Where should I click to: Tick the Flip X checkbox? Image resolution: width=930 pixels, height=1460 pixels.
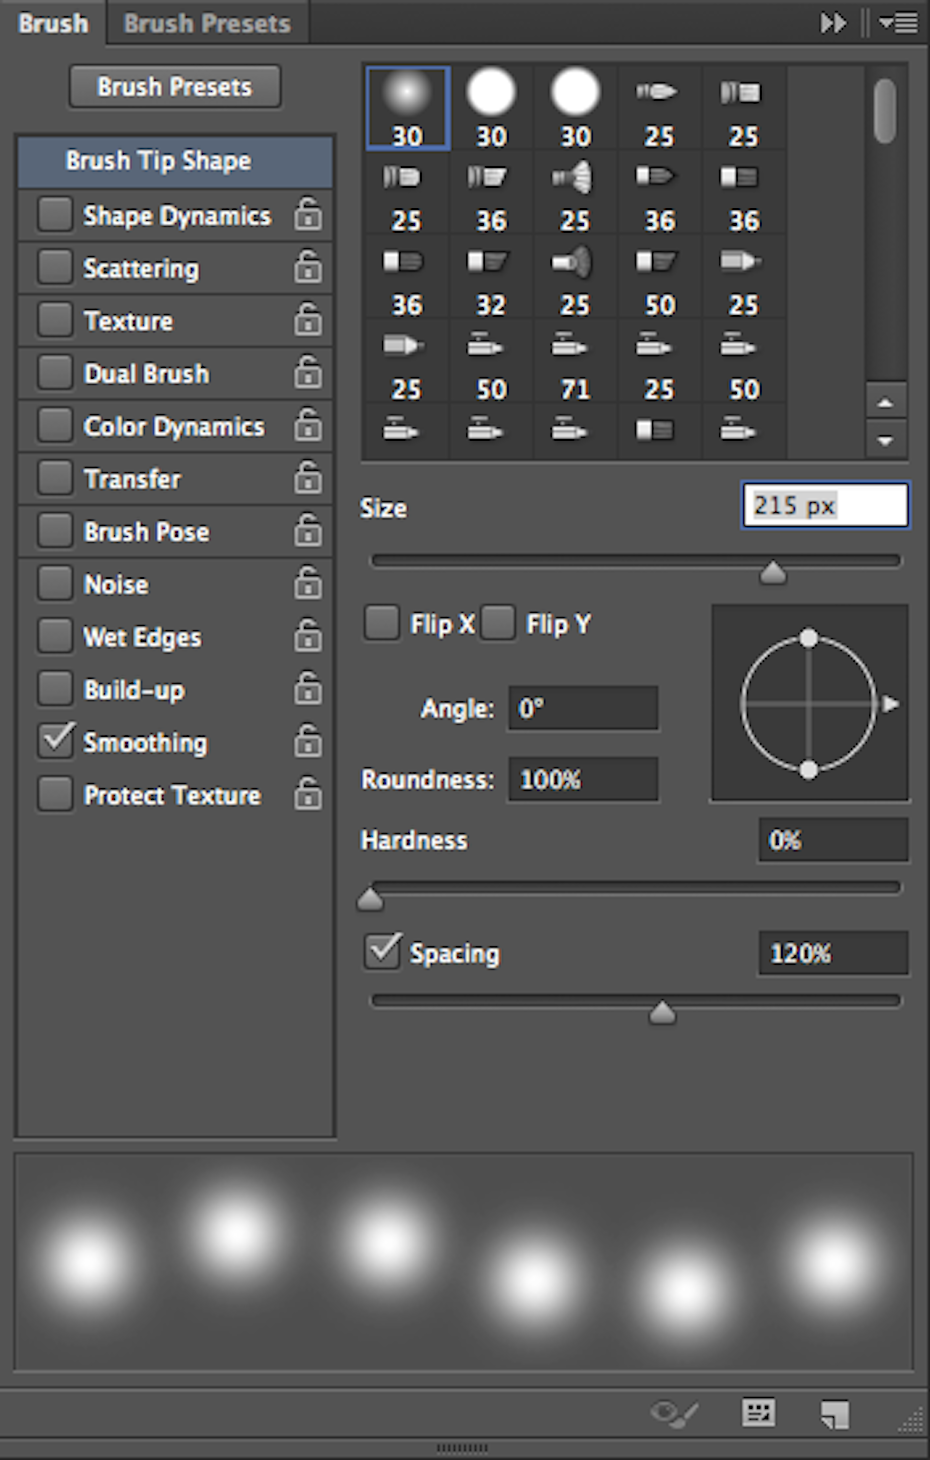pos(381,622)
